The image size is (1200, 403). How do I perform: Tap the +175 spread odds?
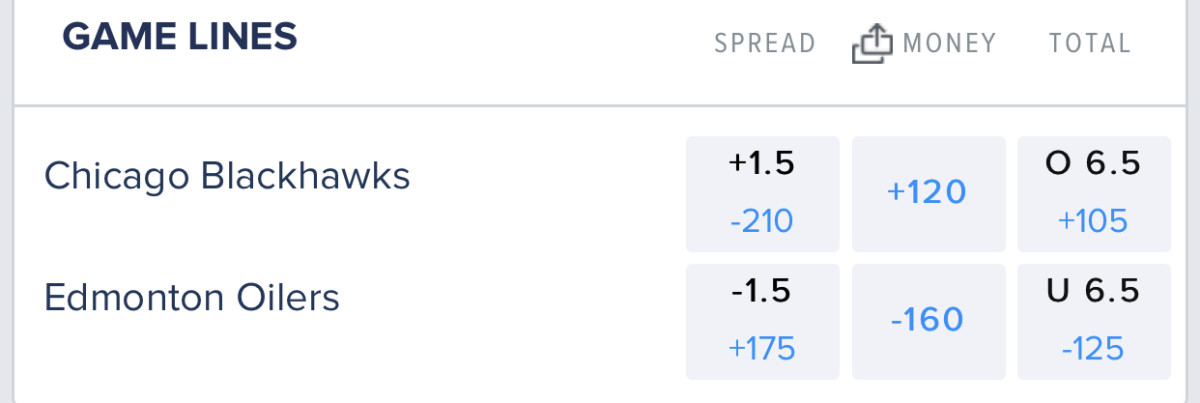coord(762,348)
